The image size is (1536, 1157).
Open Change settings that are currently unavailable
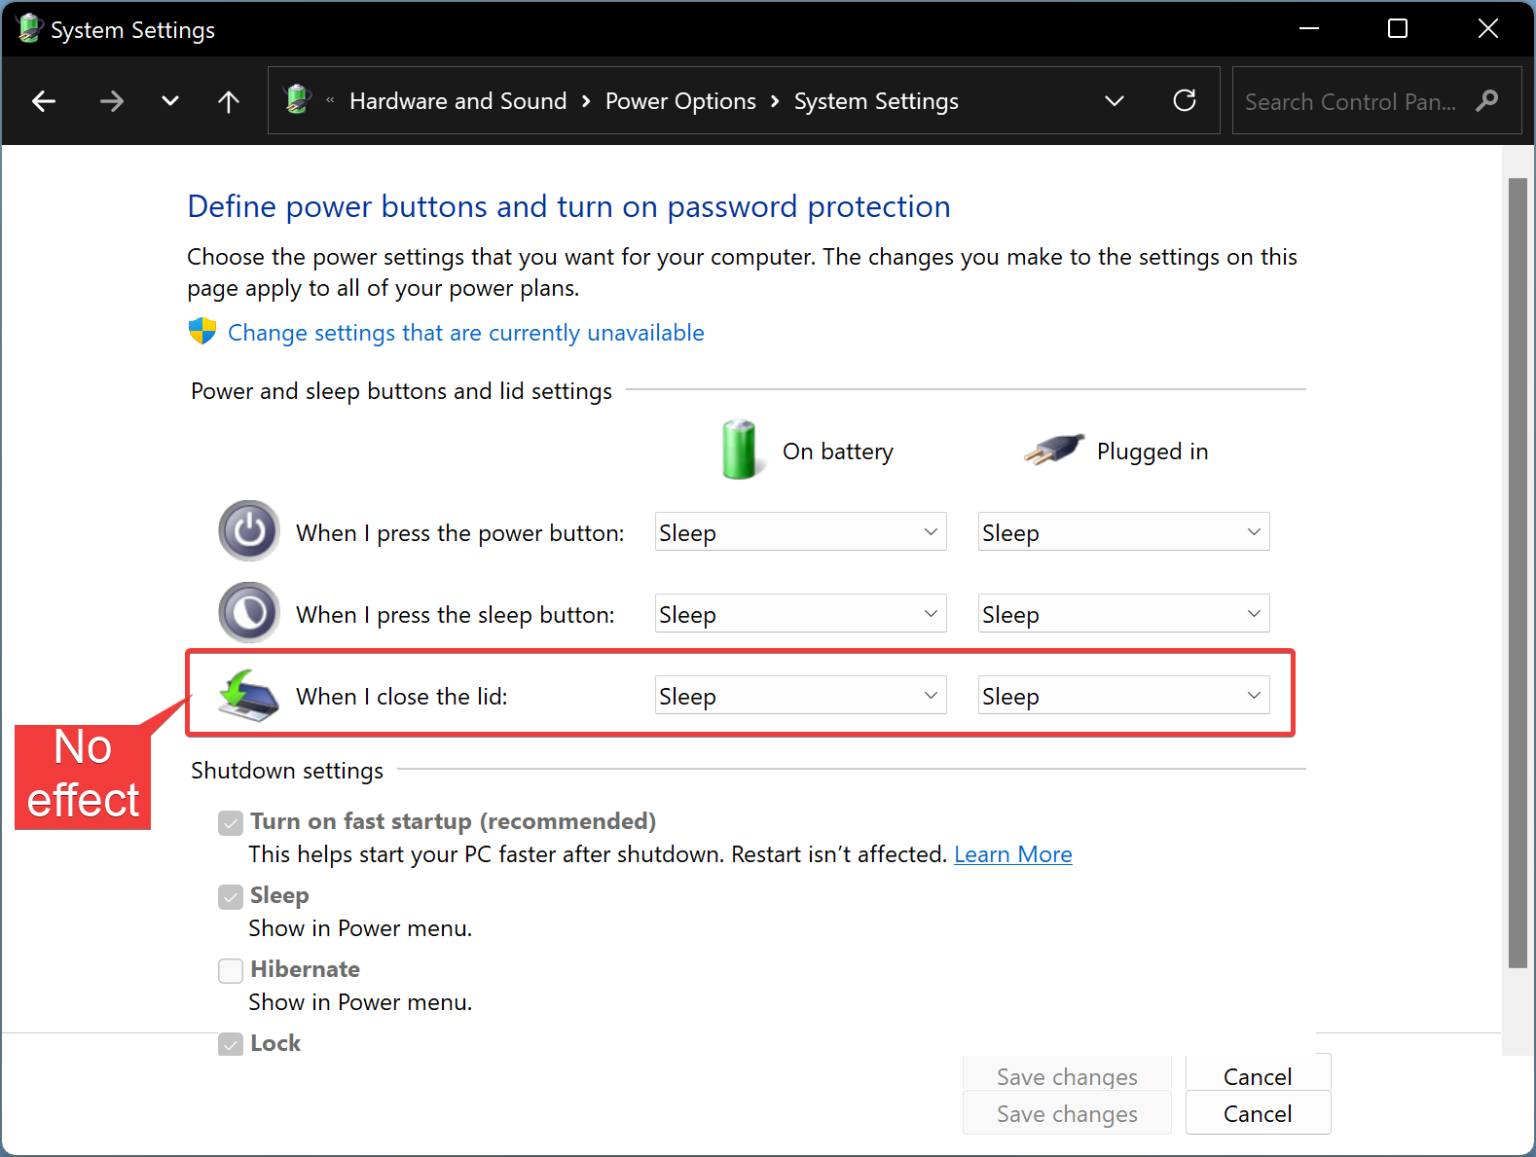[x=466, y=333]
